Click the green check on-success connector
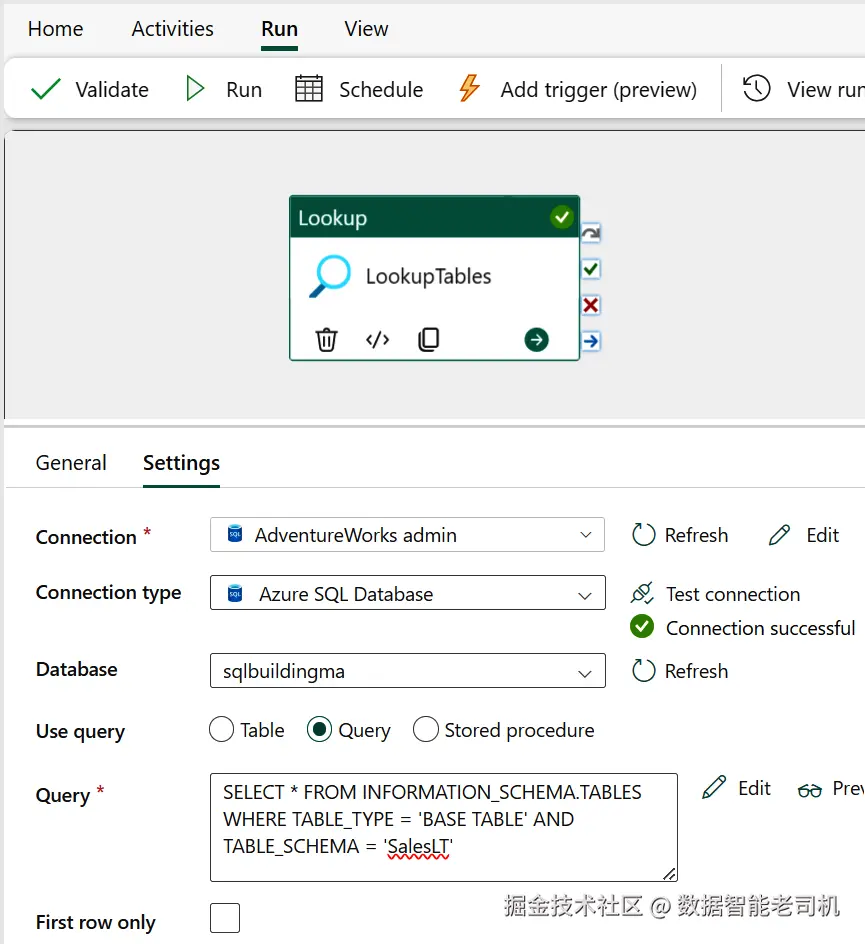The width and height of the screenshot is (865, 944). (591, 269)
